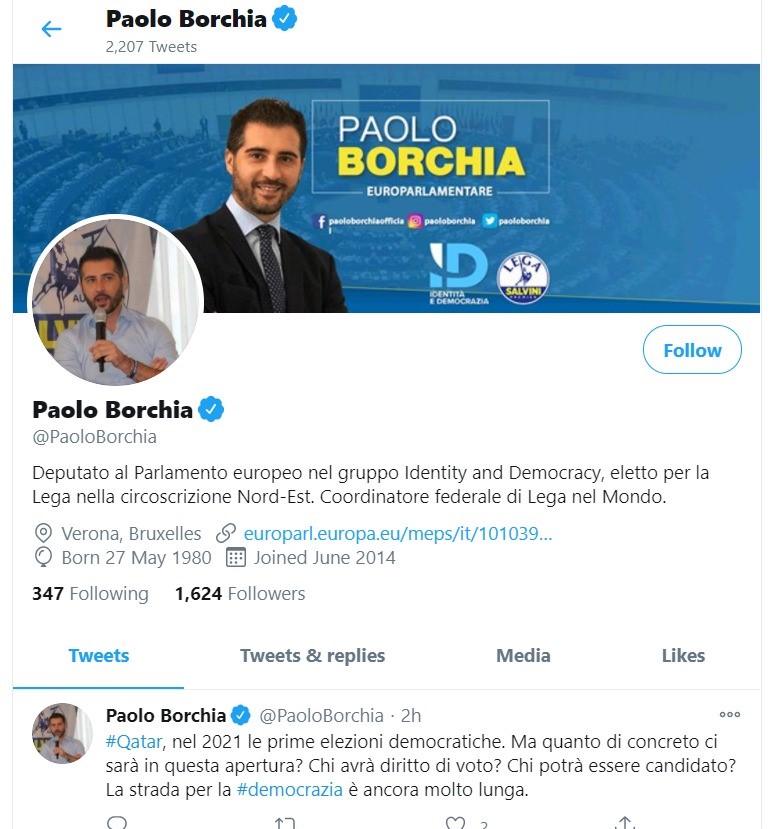This screenshot has height=829, width=781.
Task: Click the #democrazia hashtag
Action: pyautogui.click(x=290, y=790)
